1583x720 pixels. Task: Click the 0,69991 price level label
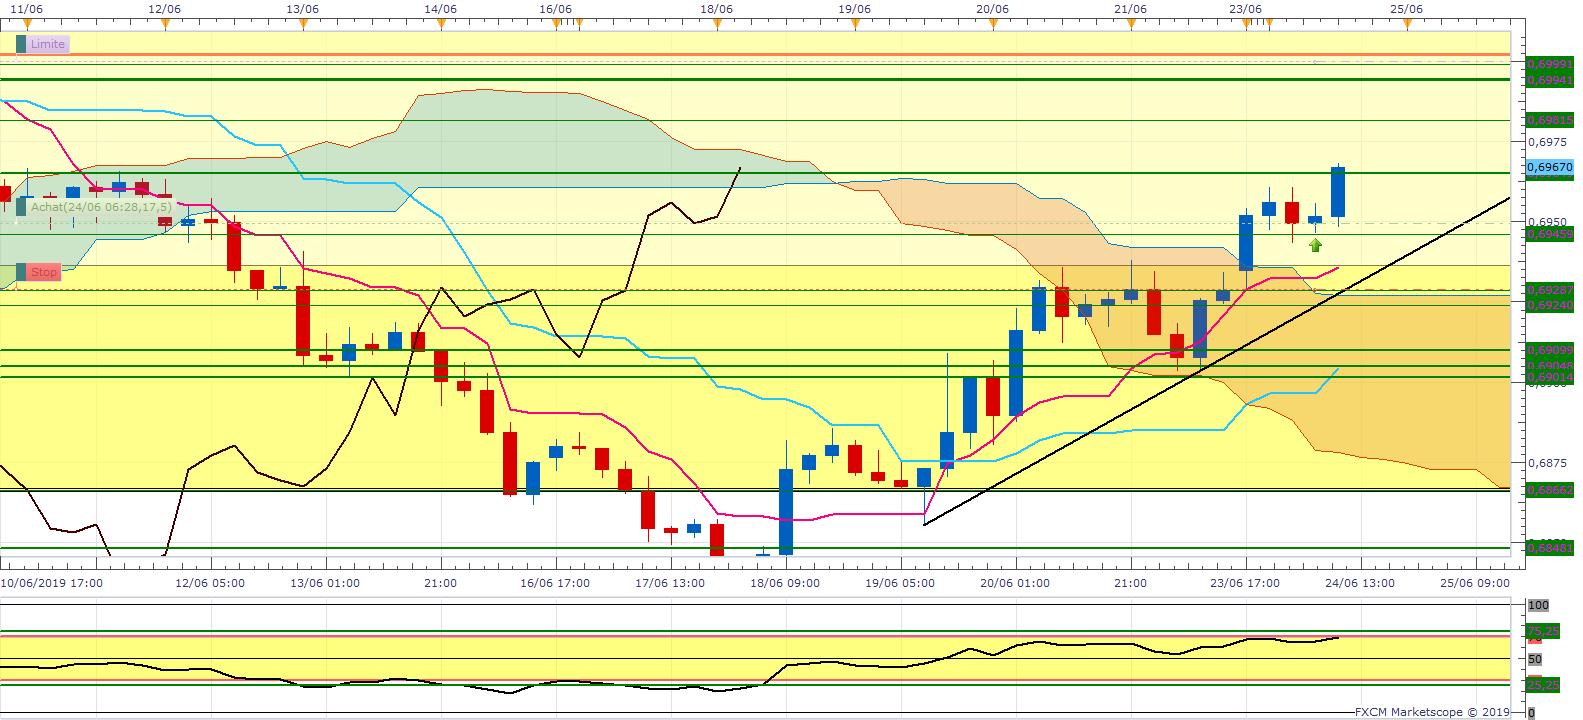pos(1550,64)
